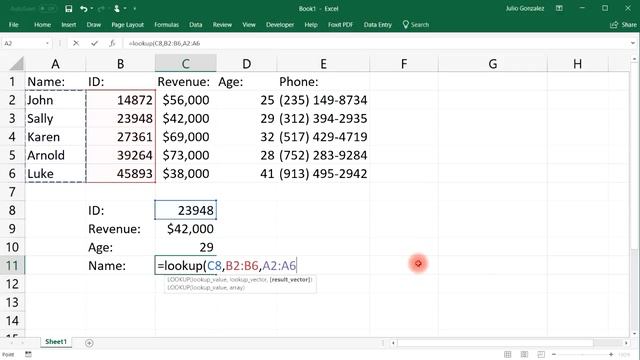
Task: Click the Share icon
Action: pyautogui.click(x=613, y=25)
